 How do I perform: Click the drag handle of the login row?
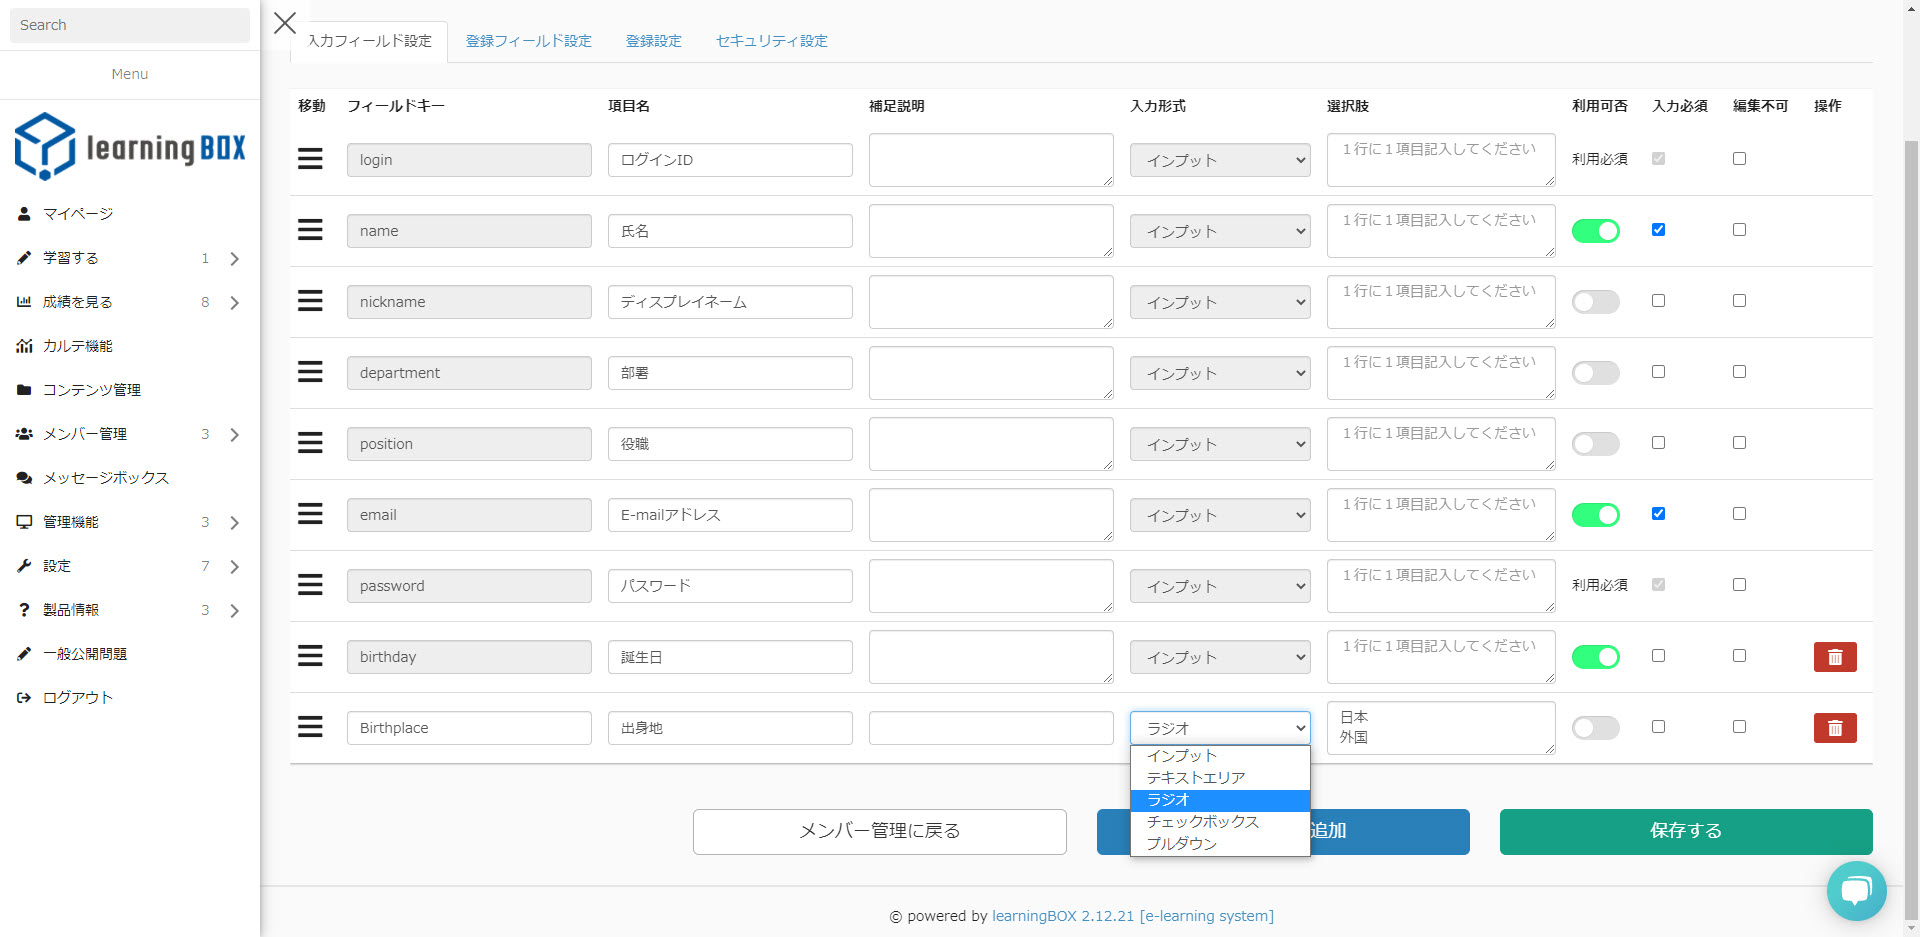[x=310, y=159]
